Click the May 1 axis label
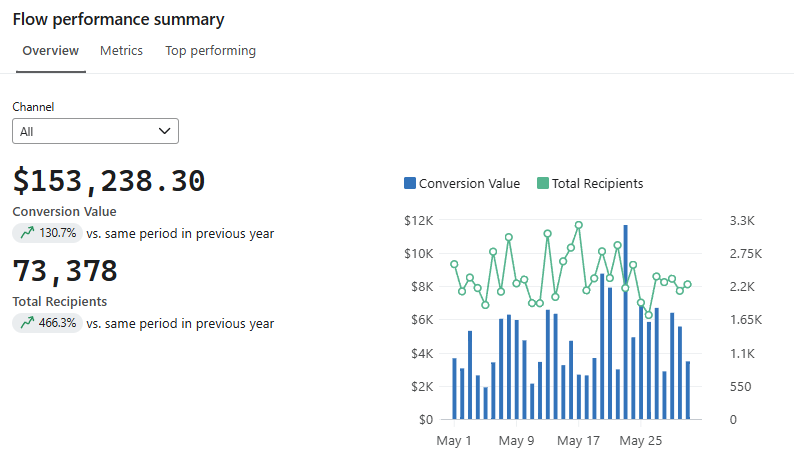 [454, 441]
